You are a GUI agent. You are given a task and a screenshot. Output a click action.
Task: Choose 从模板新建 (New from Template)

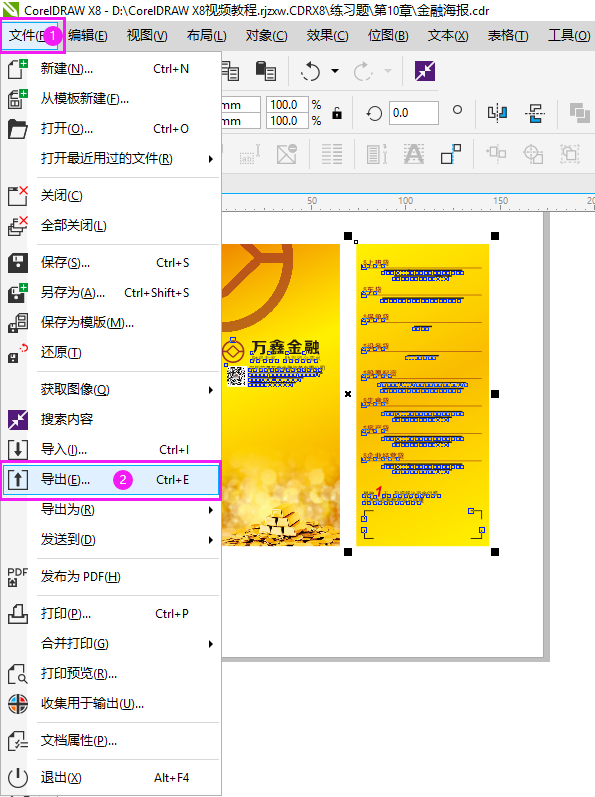(111, 99)
